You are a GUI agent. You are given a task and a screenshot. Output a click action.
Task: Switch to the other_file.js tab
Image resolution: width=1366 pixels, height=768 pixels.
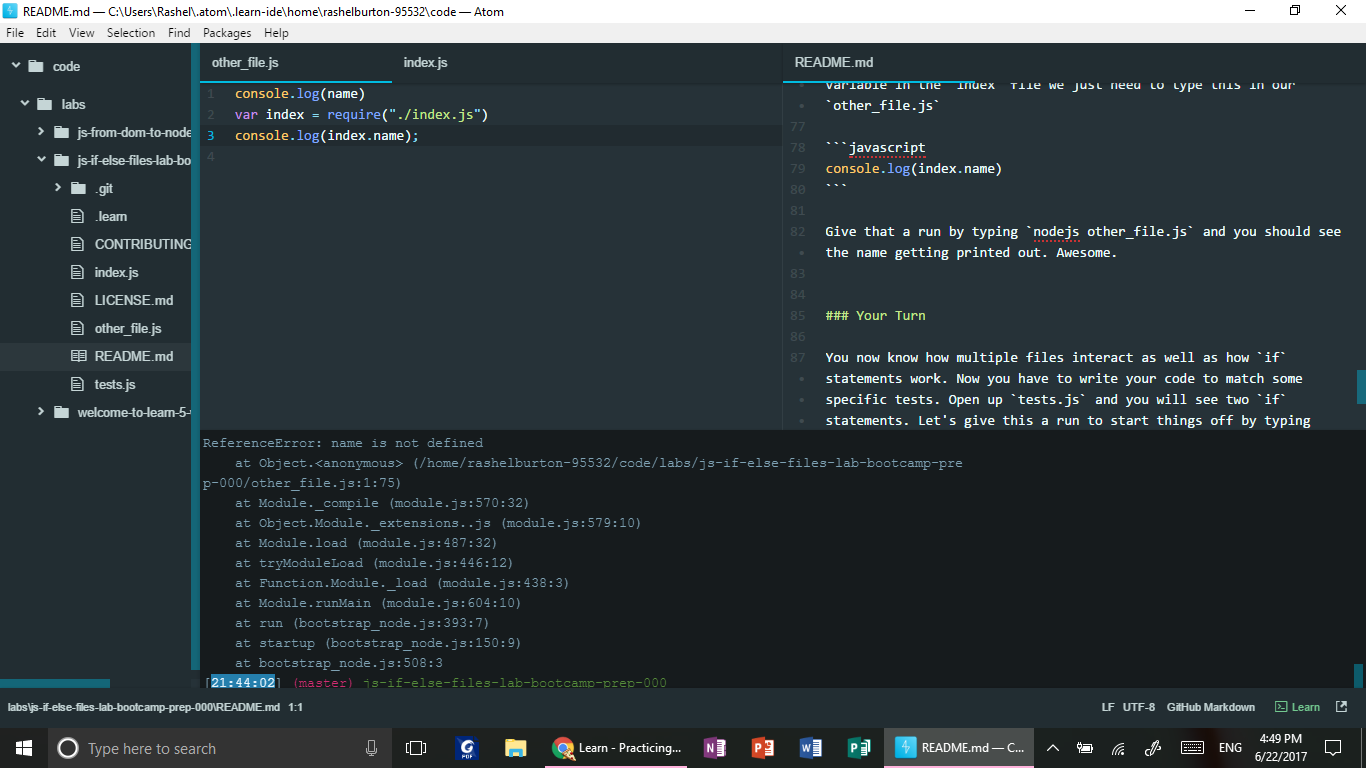point(245,62)
